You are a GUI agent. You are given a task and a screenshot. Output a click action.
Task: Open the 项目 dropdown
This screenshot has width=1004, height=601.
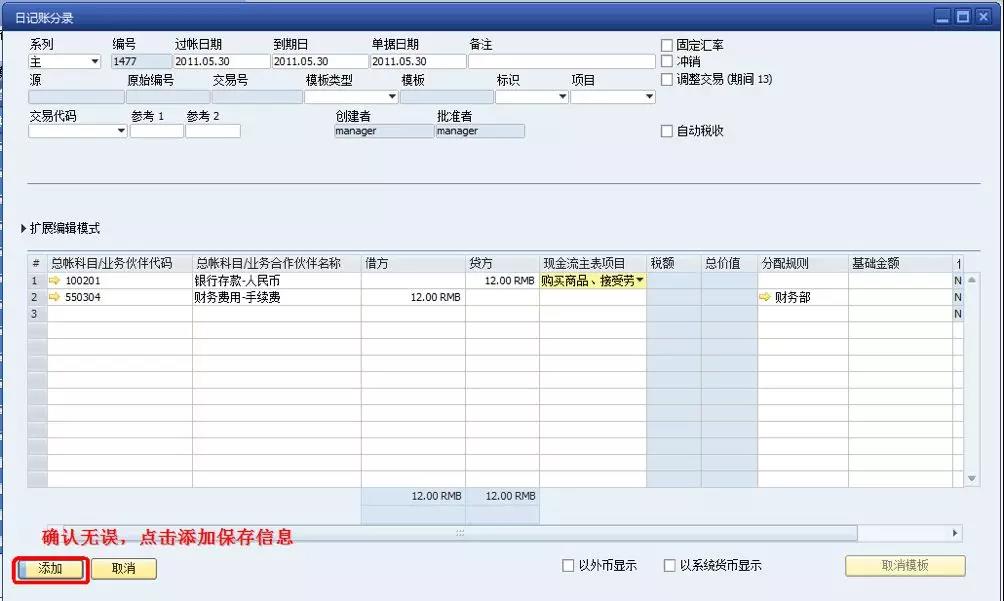pyautogui.click(x=649, y=95)
